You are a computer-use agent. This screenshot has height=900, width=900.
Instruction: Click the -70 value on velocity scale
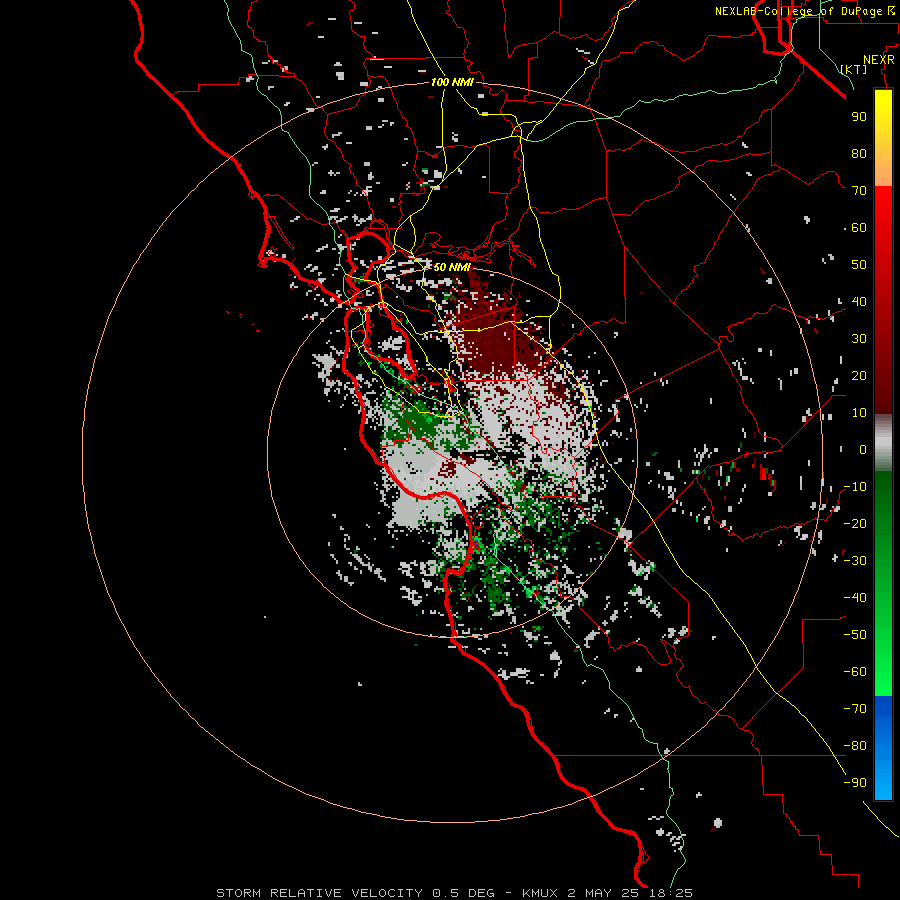click(x=855, y=709)
